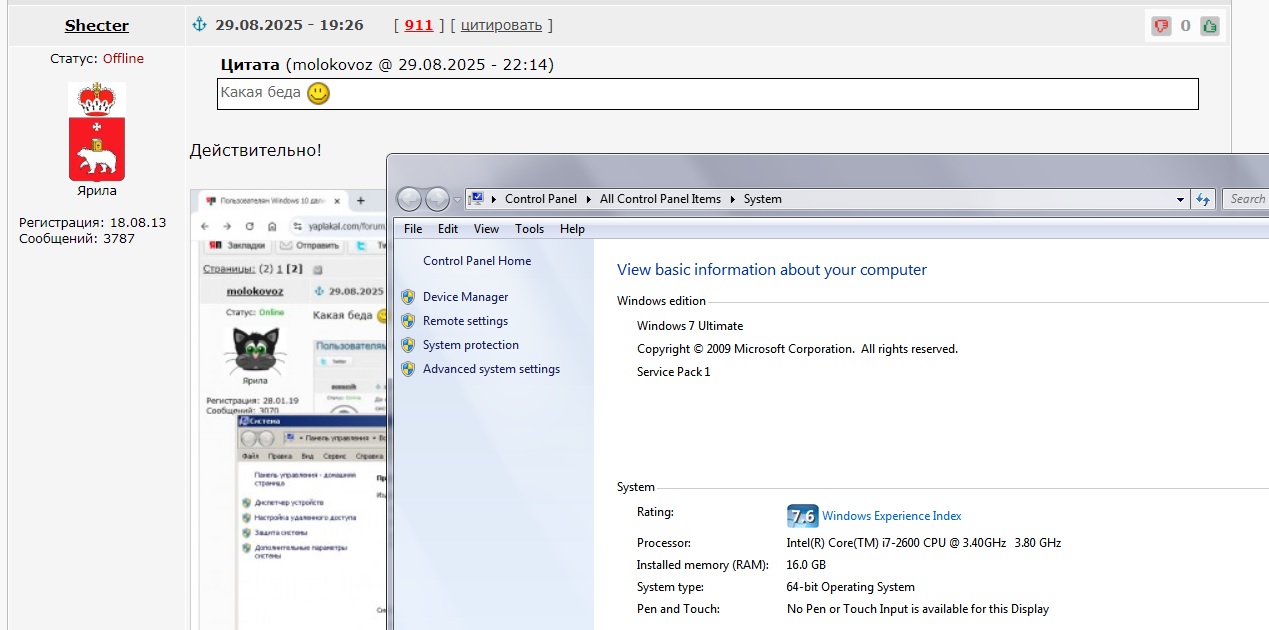Click the computer icon at the start of the breadcrumb
The height and width of the screenshot is (630, 1269).
[476, 199]
